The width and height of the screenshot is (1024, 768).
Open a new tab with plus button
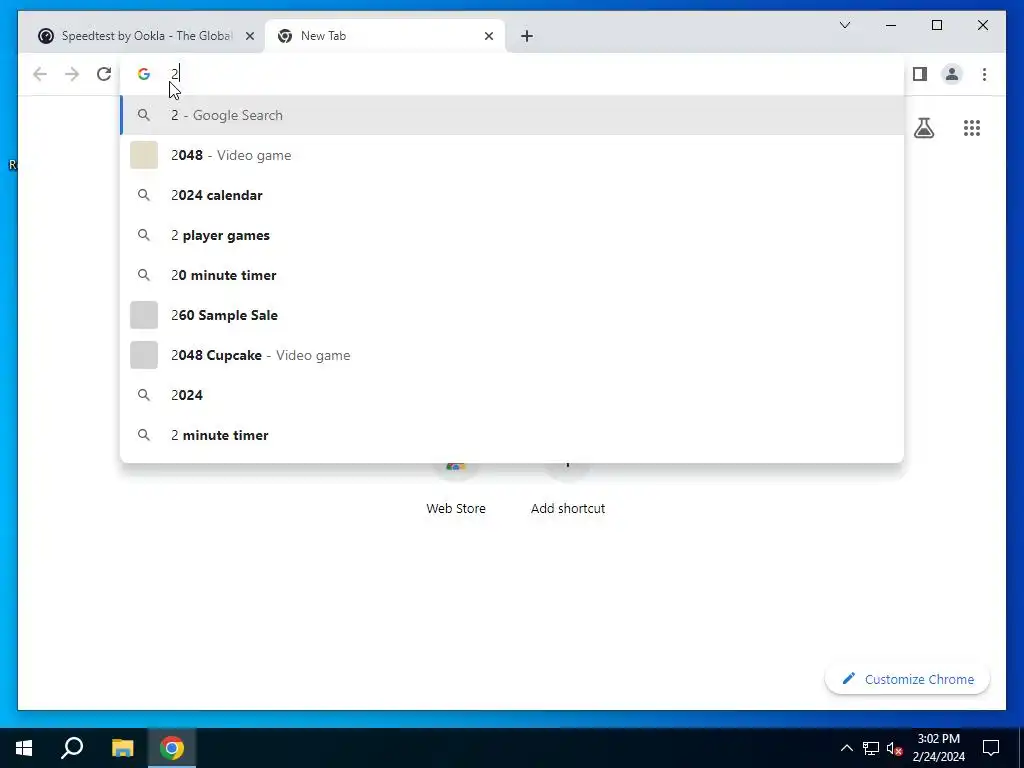527,36
